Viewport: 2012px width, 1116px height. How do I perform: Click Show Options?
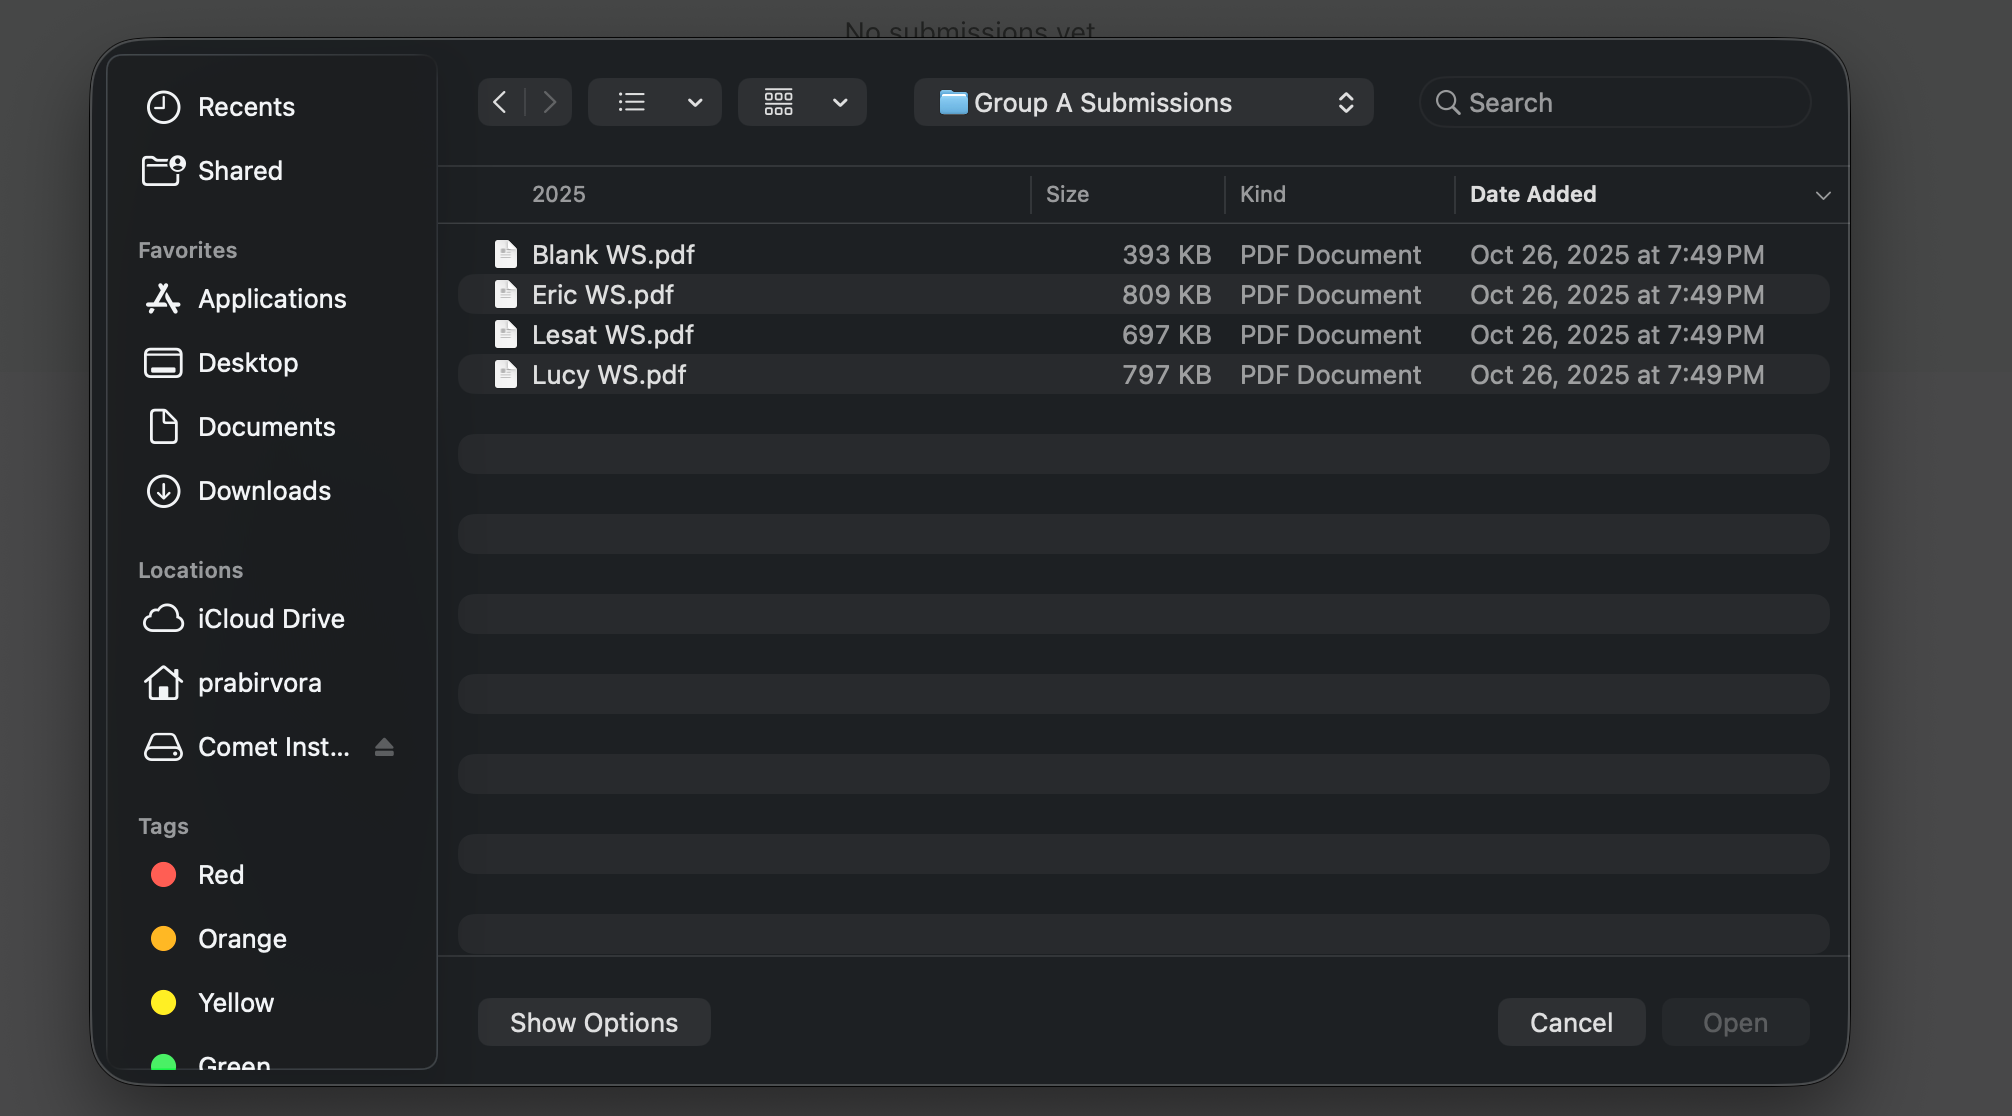pos(593,1021)
